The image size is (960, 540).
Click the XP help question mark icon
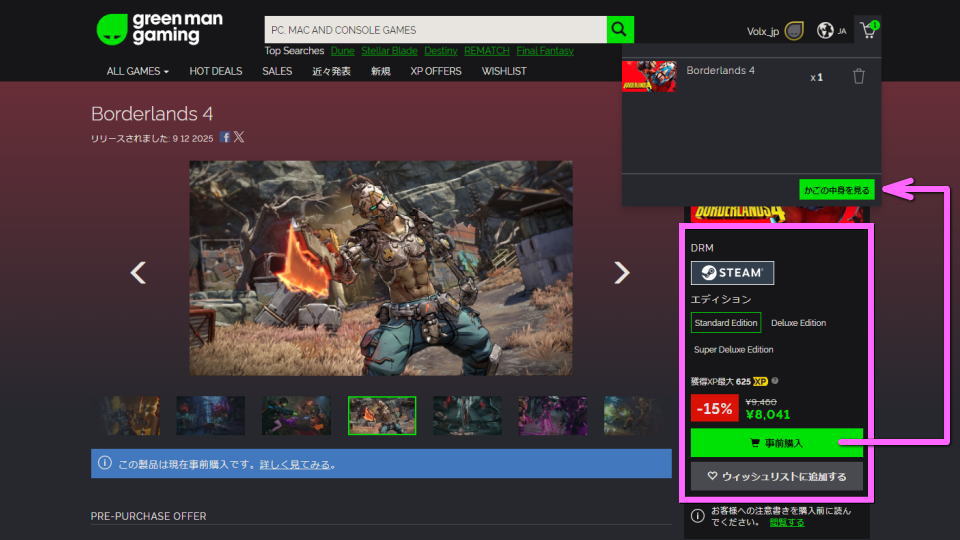click(x=775, y=381)
